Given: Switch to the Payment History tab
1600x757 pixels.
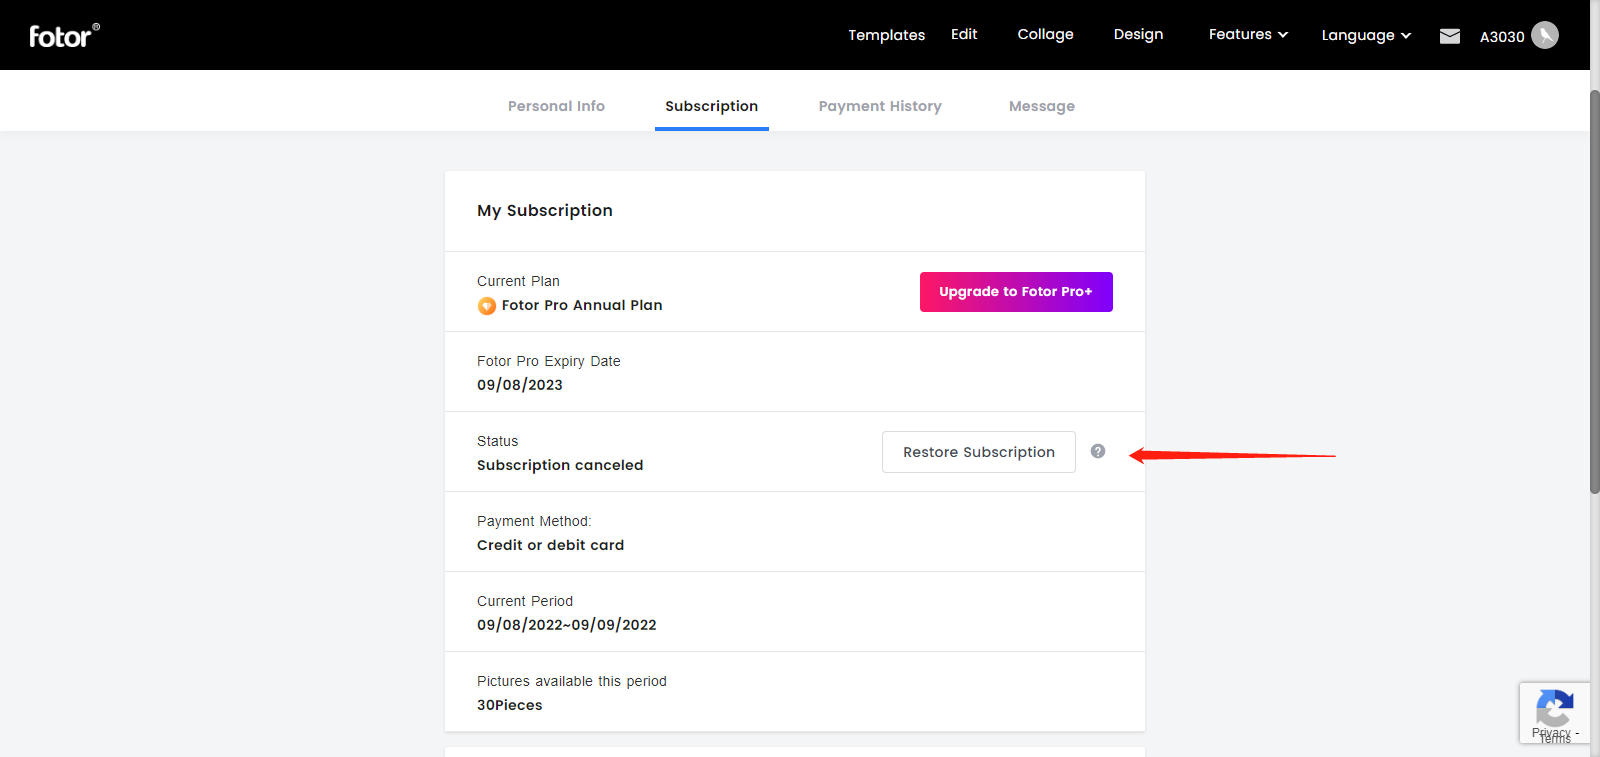Looking at the screenshot, I should point(880,106).
